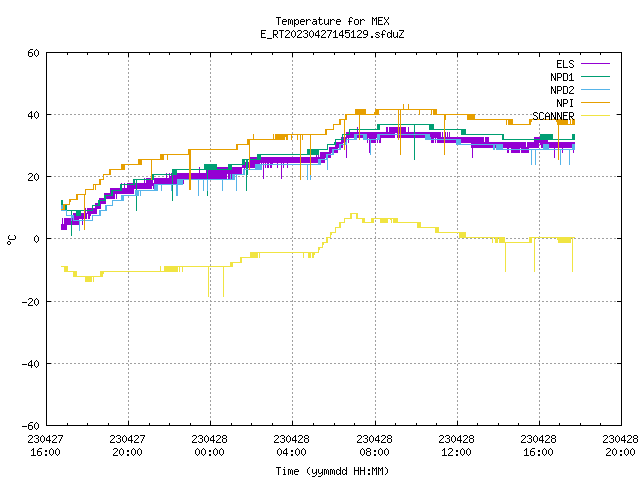640x480 pixels.
Task: Click the green NPD1 legend line sample
Action: [596, 77]
